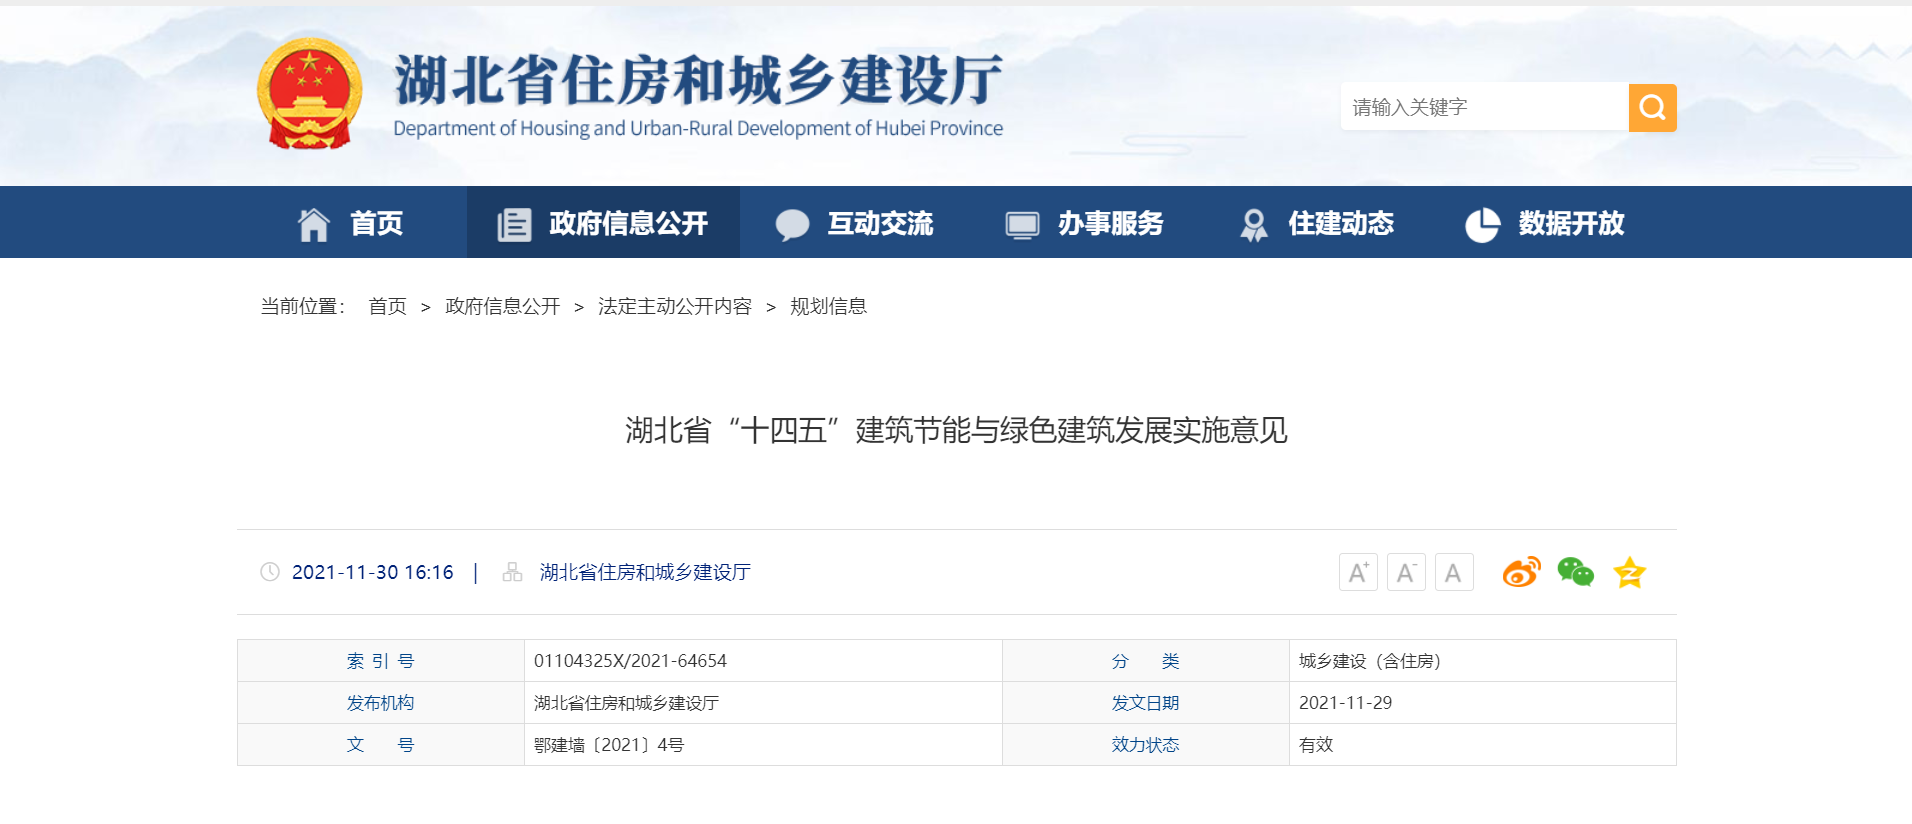The width and height of the screenshot is (1912, 824).
Task: Select the 政府信息公开 navigation tab
Action: coord(603,223)
